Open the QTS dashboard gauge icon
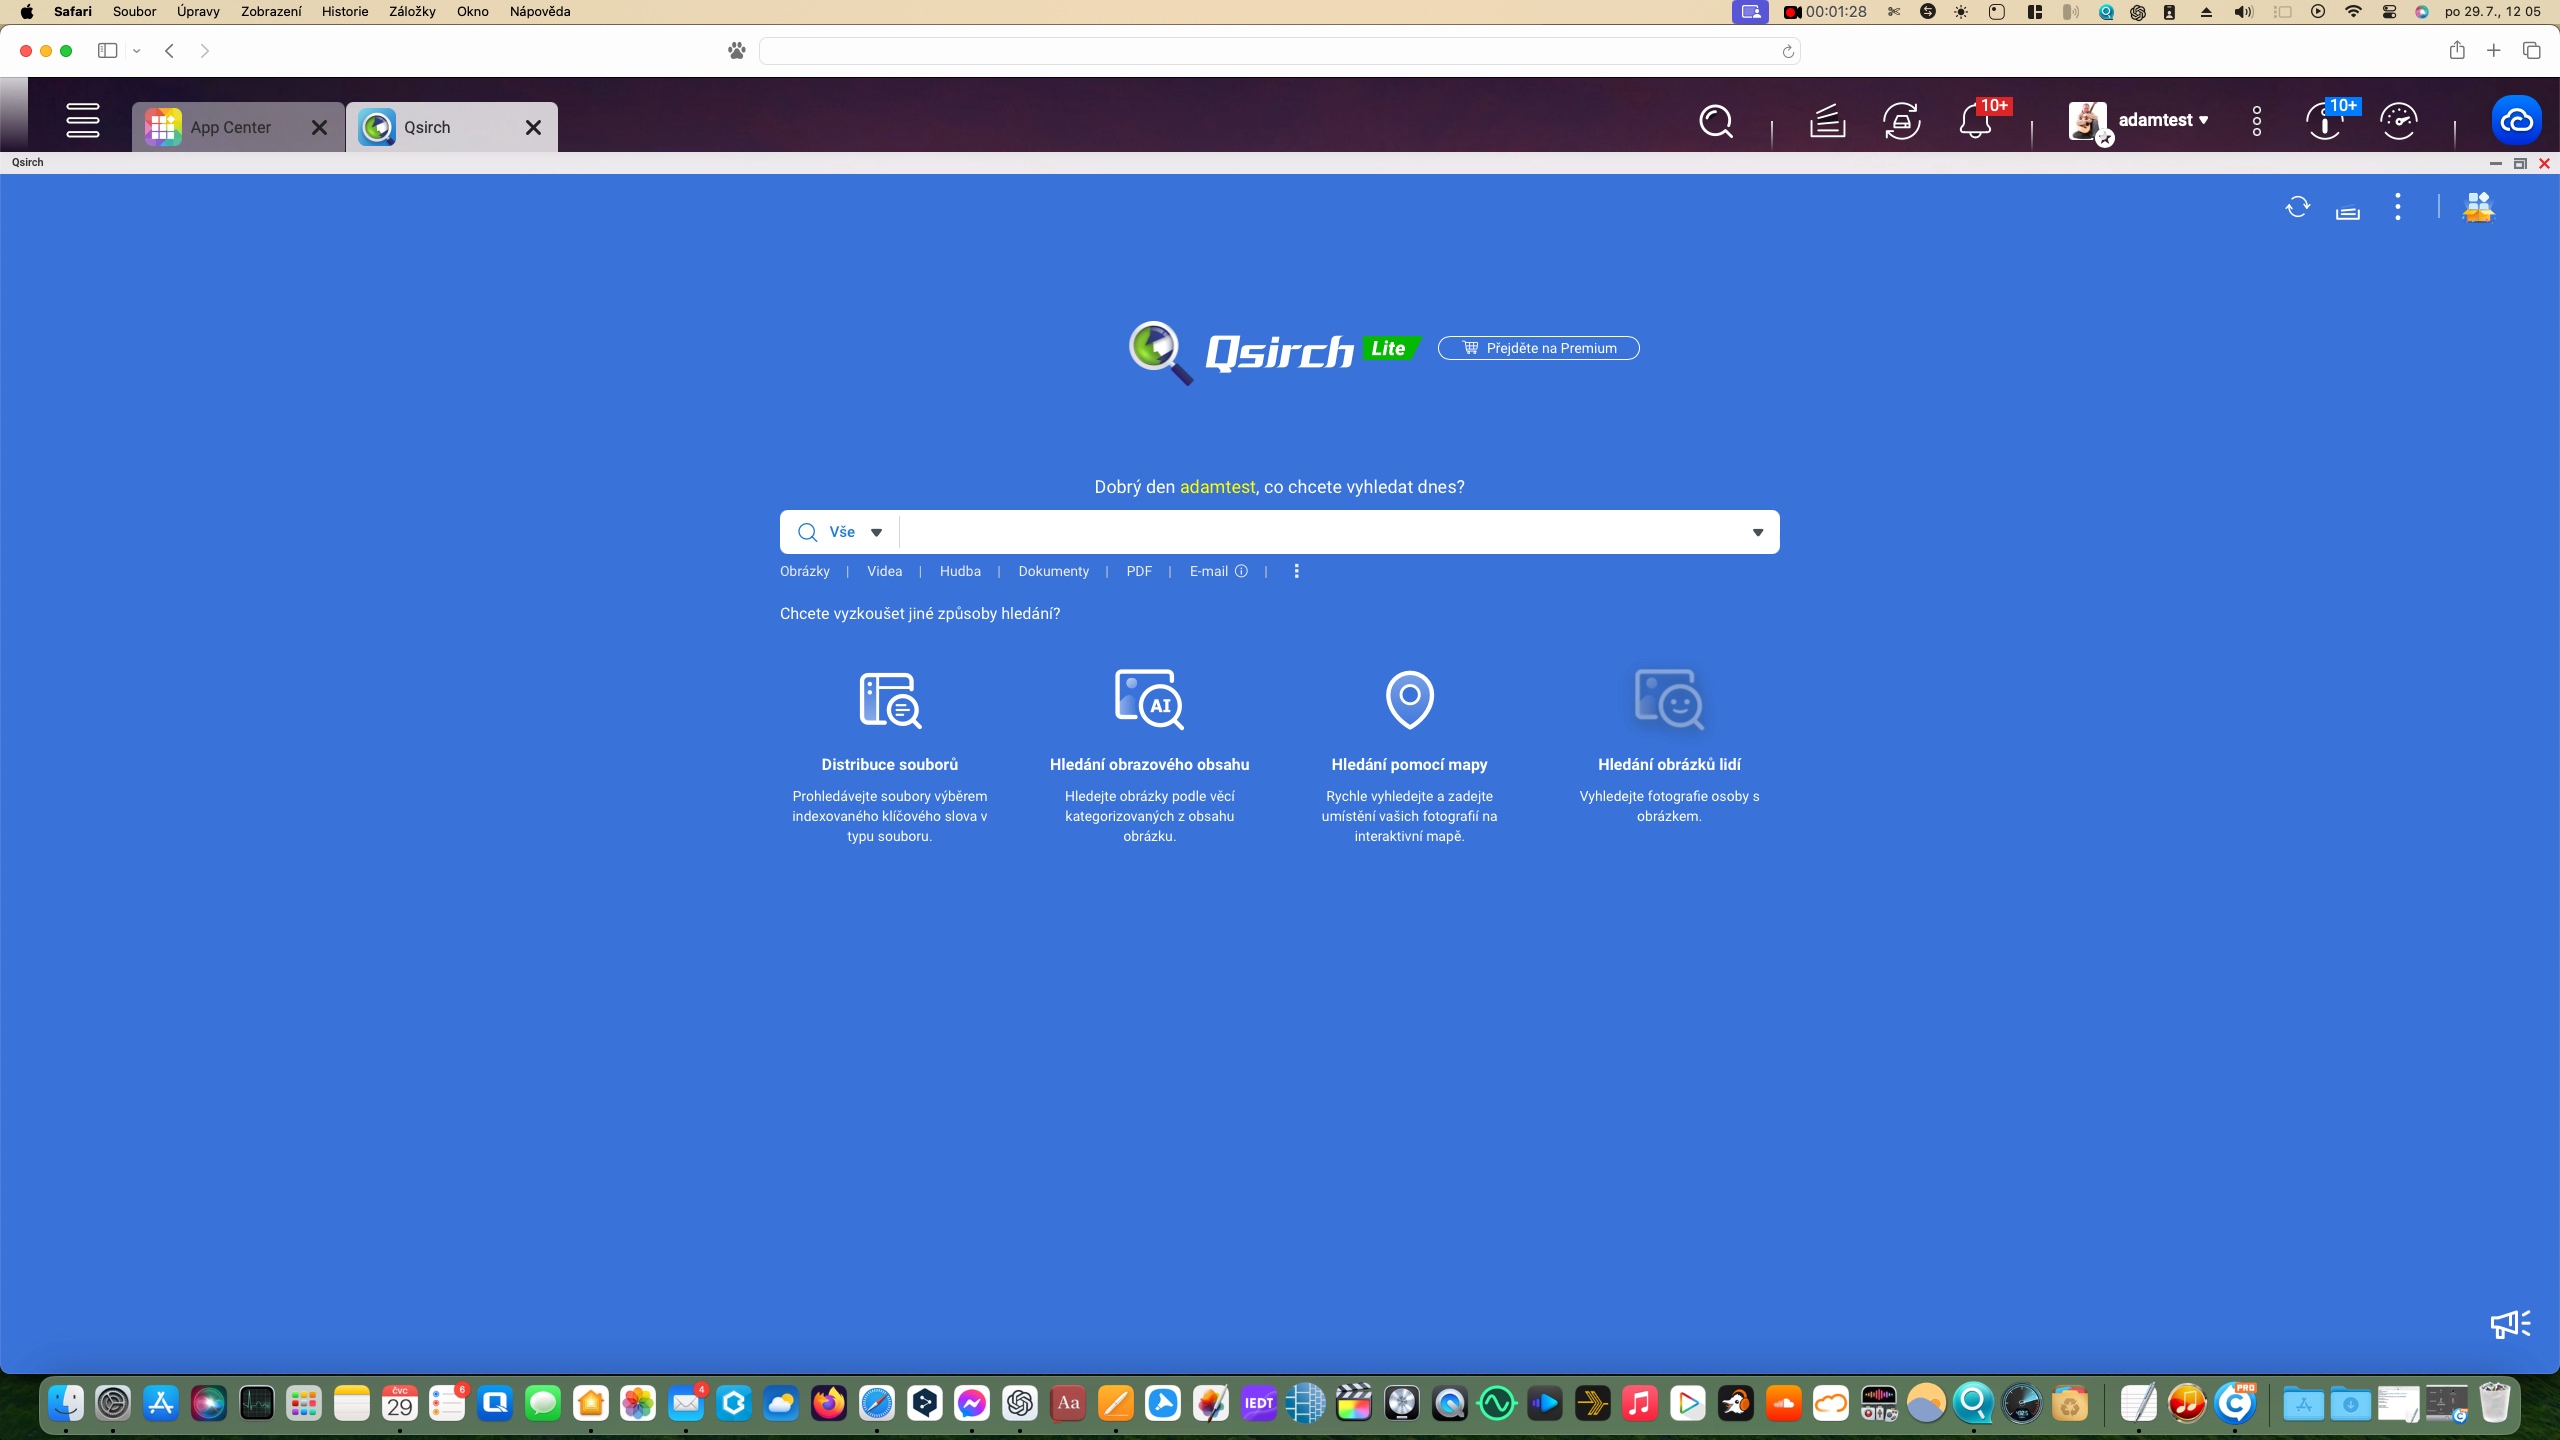The width and height of the screenshot is (2560, 1440). click(2398, 122)
